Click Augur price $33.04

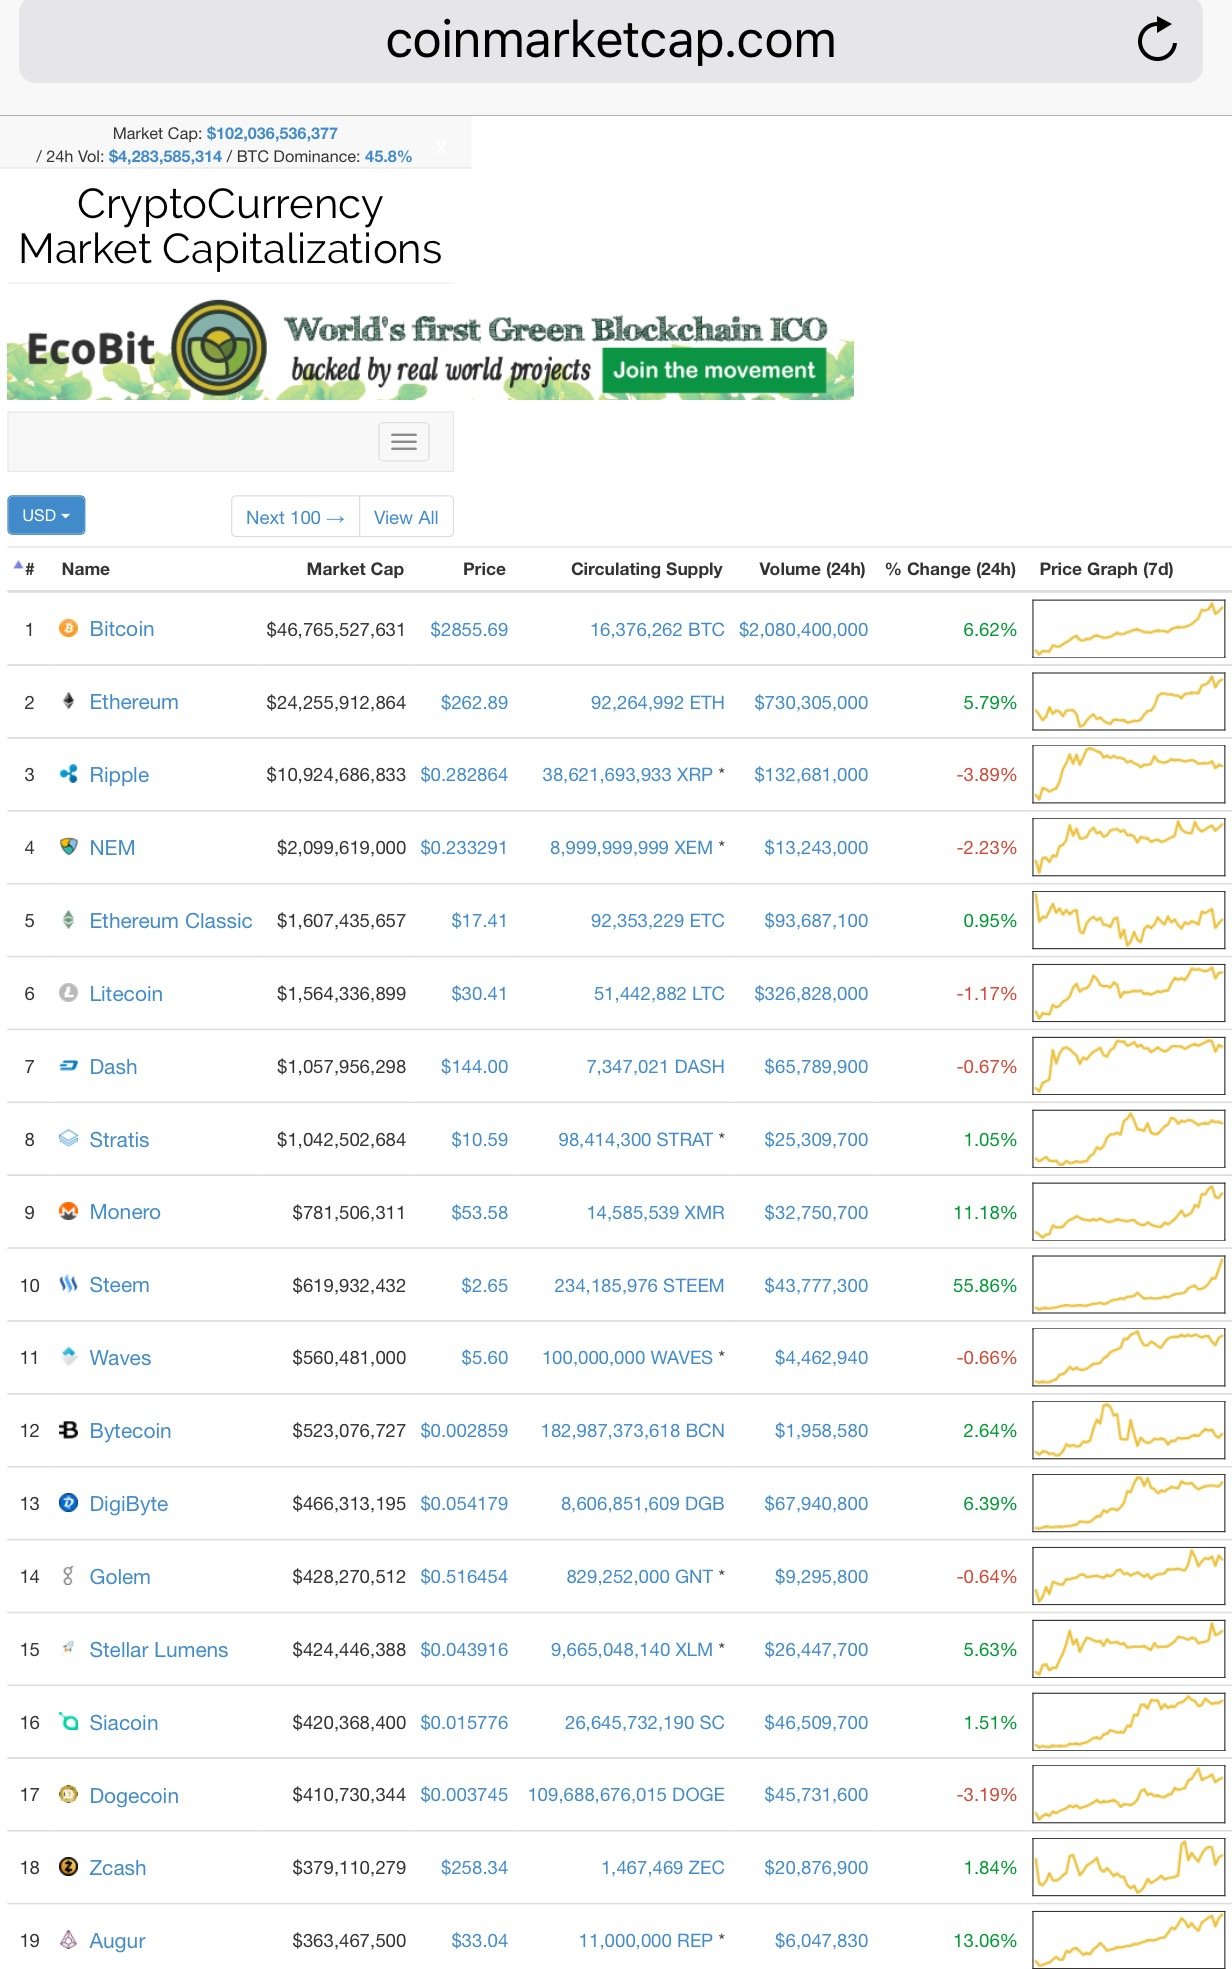point(479,1941)
